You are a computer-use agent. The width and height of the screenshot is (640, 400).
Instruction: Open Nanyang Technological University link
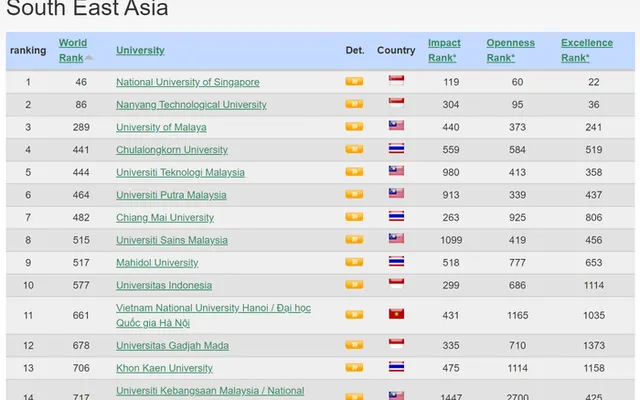coord(191,104)
